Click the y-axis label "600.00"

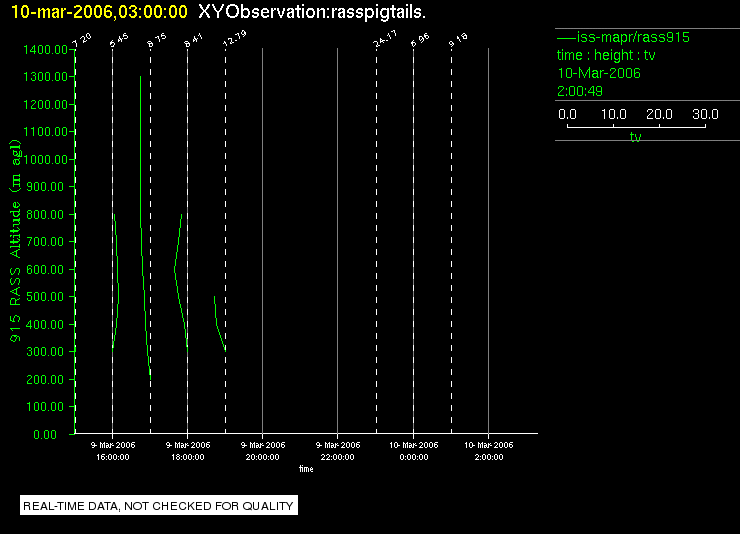(45, 269)
